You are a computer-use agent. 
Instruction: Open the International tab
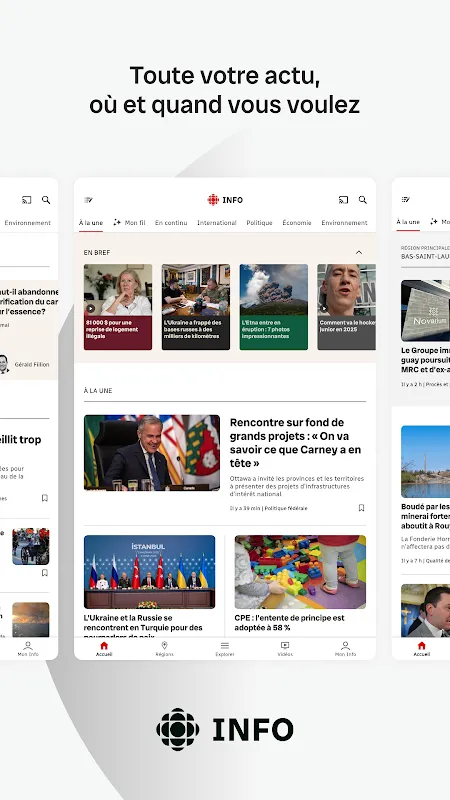tap(217, 223)
